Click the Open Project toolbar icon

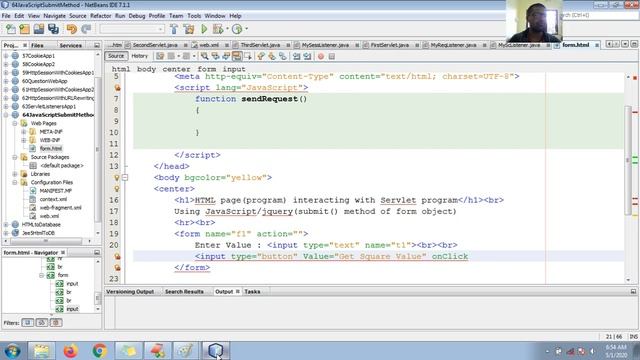[x=39, y=29]
